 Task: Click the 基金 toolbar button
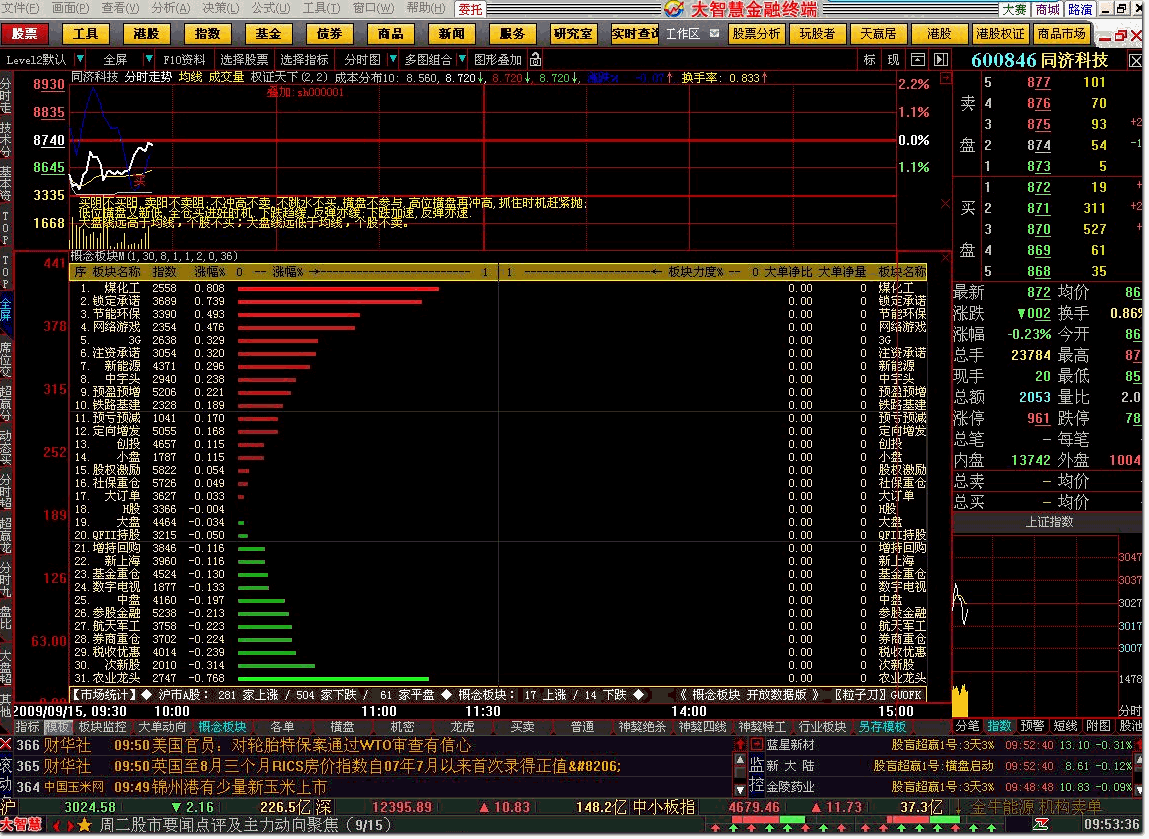tap(268, 34)
